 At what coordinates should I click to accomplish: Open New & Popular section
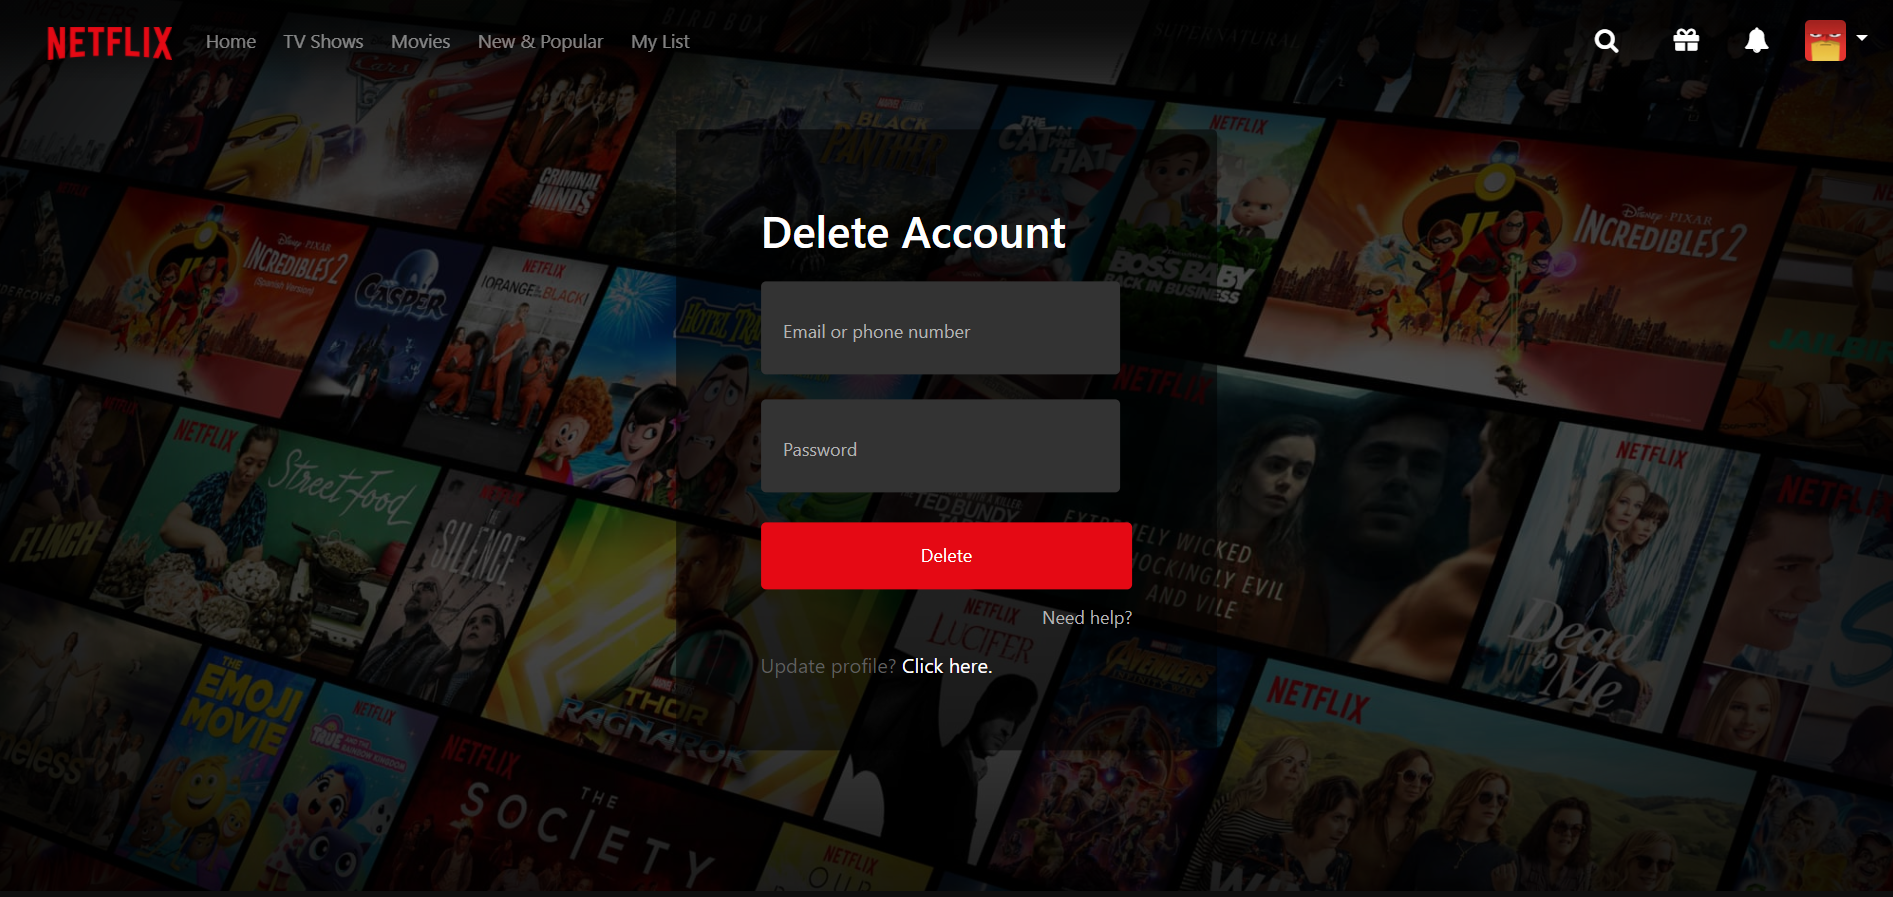coord(540,42)
